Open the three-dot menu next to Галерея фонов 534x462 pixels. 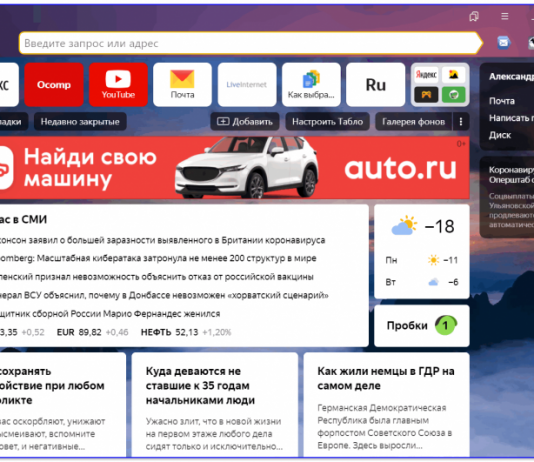pyautogui.click(x=461, y=122)
